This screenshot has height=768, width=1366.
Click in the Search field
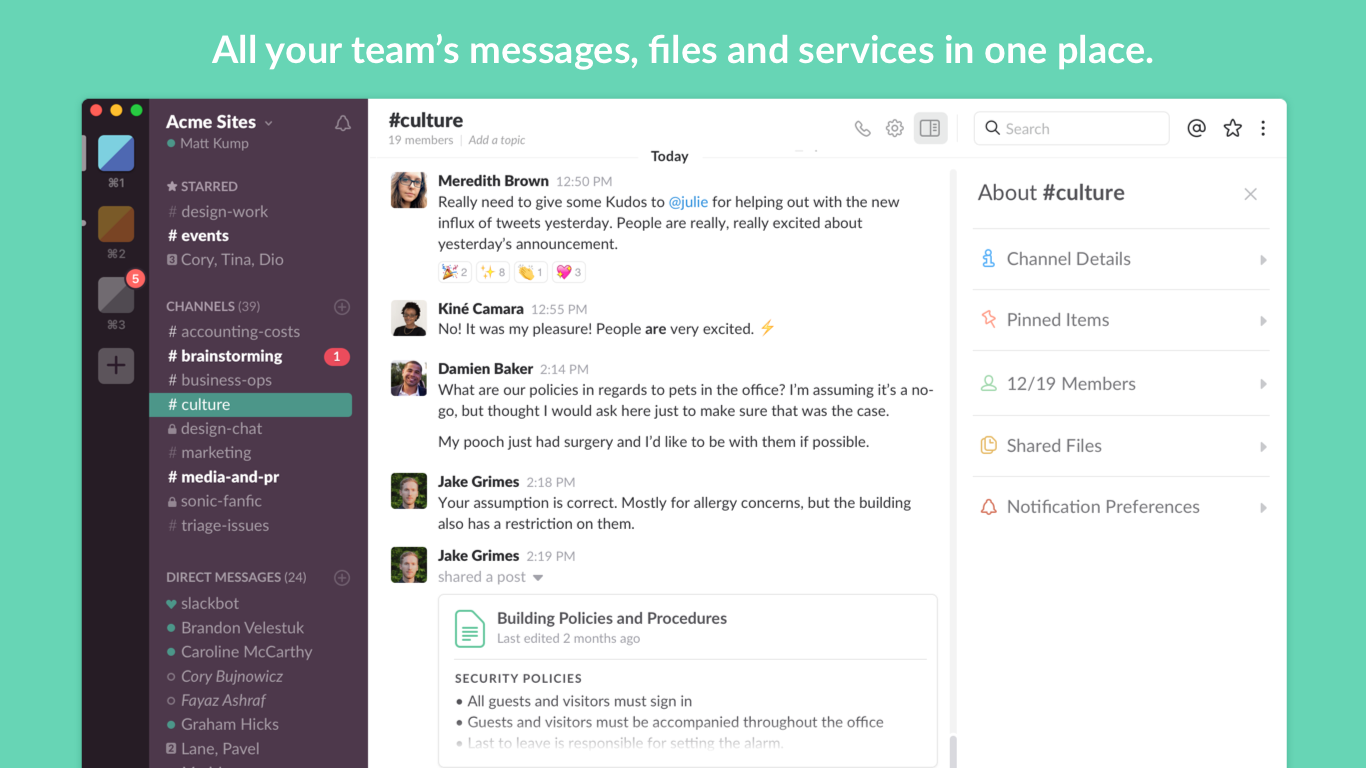[1071, 128]
